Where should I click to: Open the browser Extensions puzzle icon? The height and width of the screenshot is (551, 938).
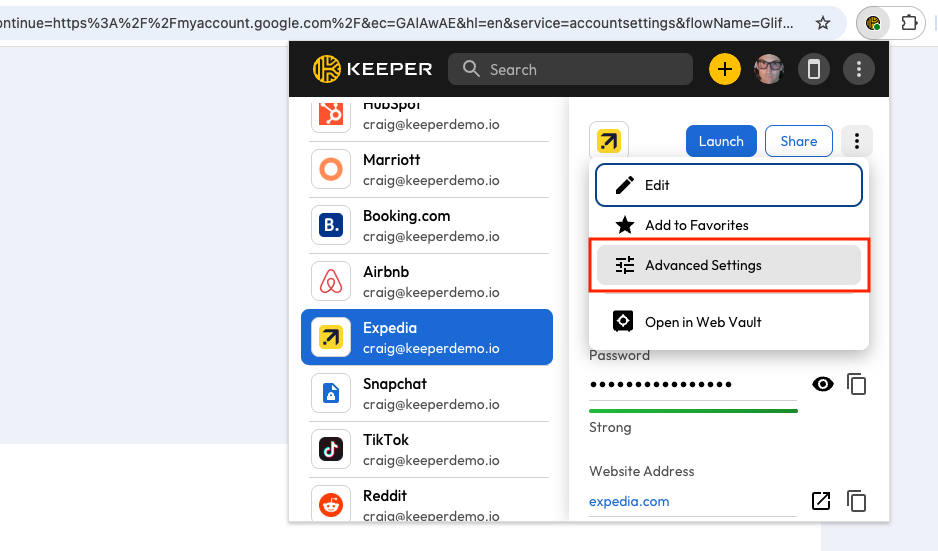tap(908, 22)
